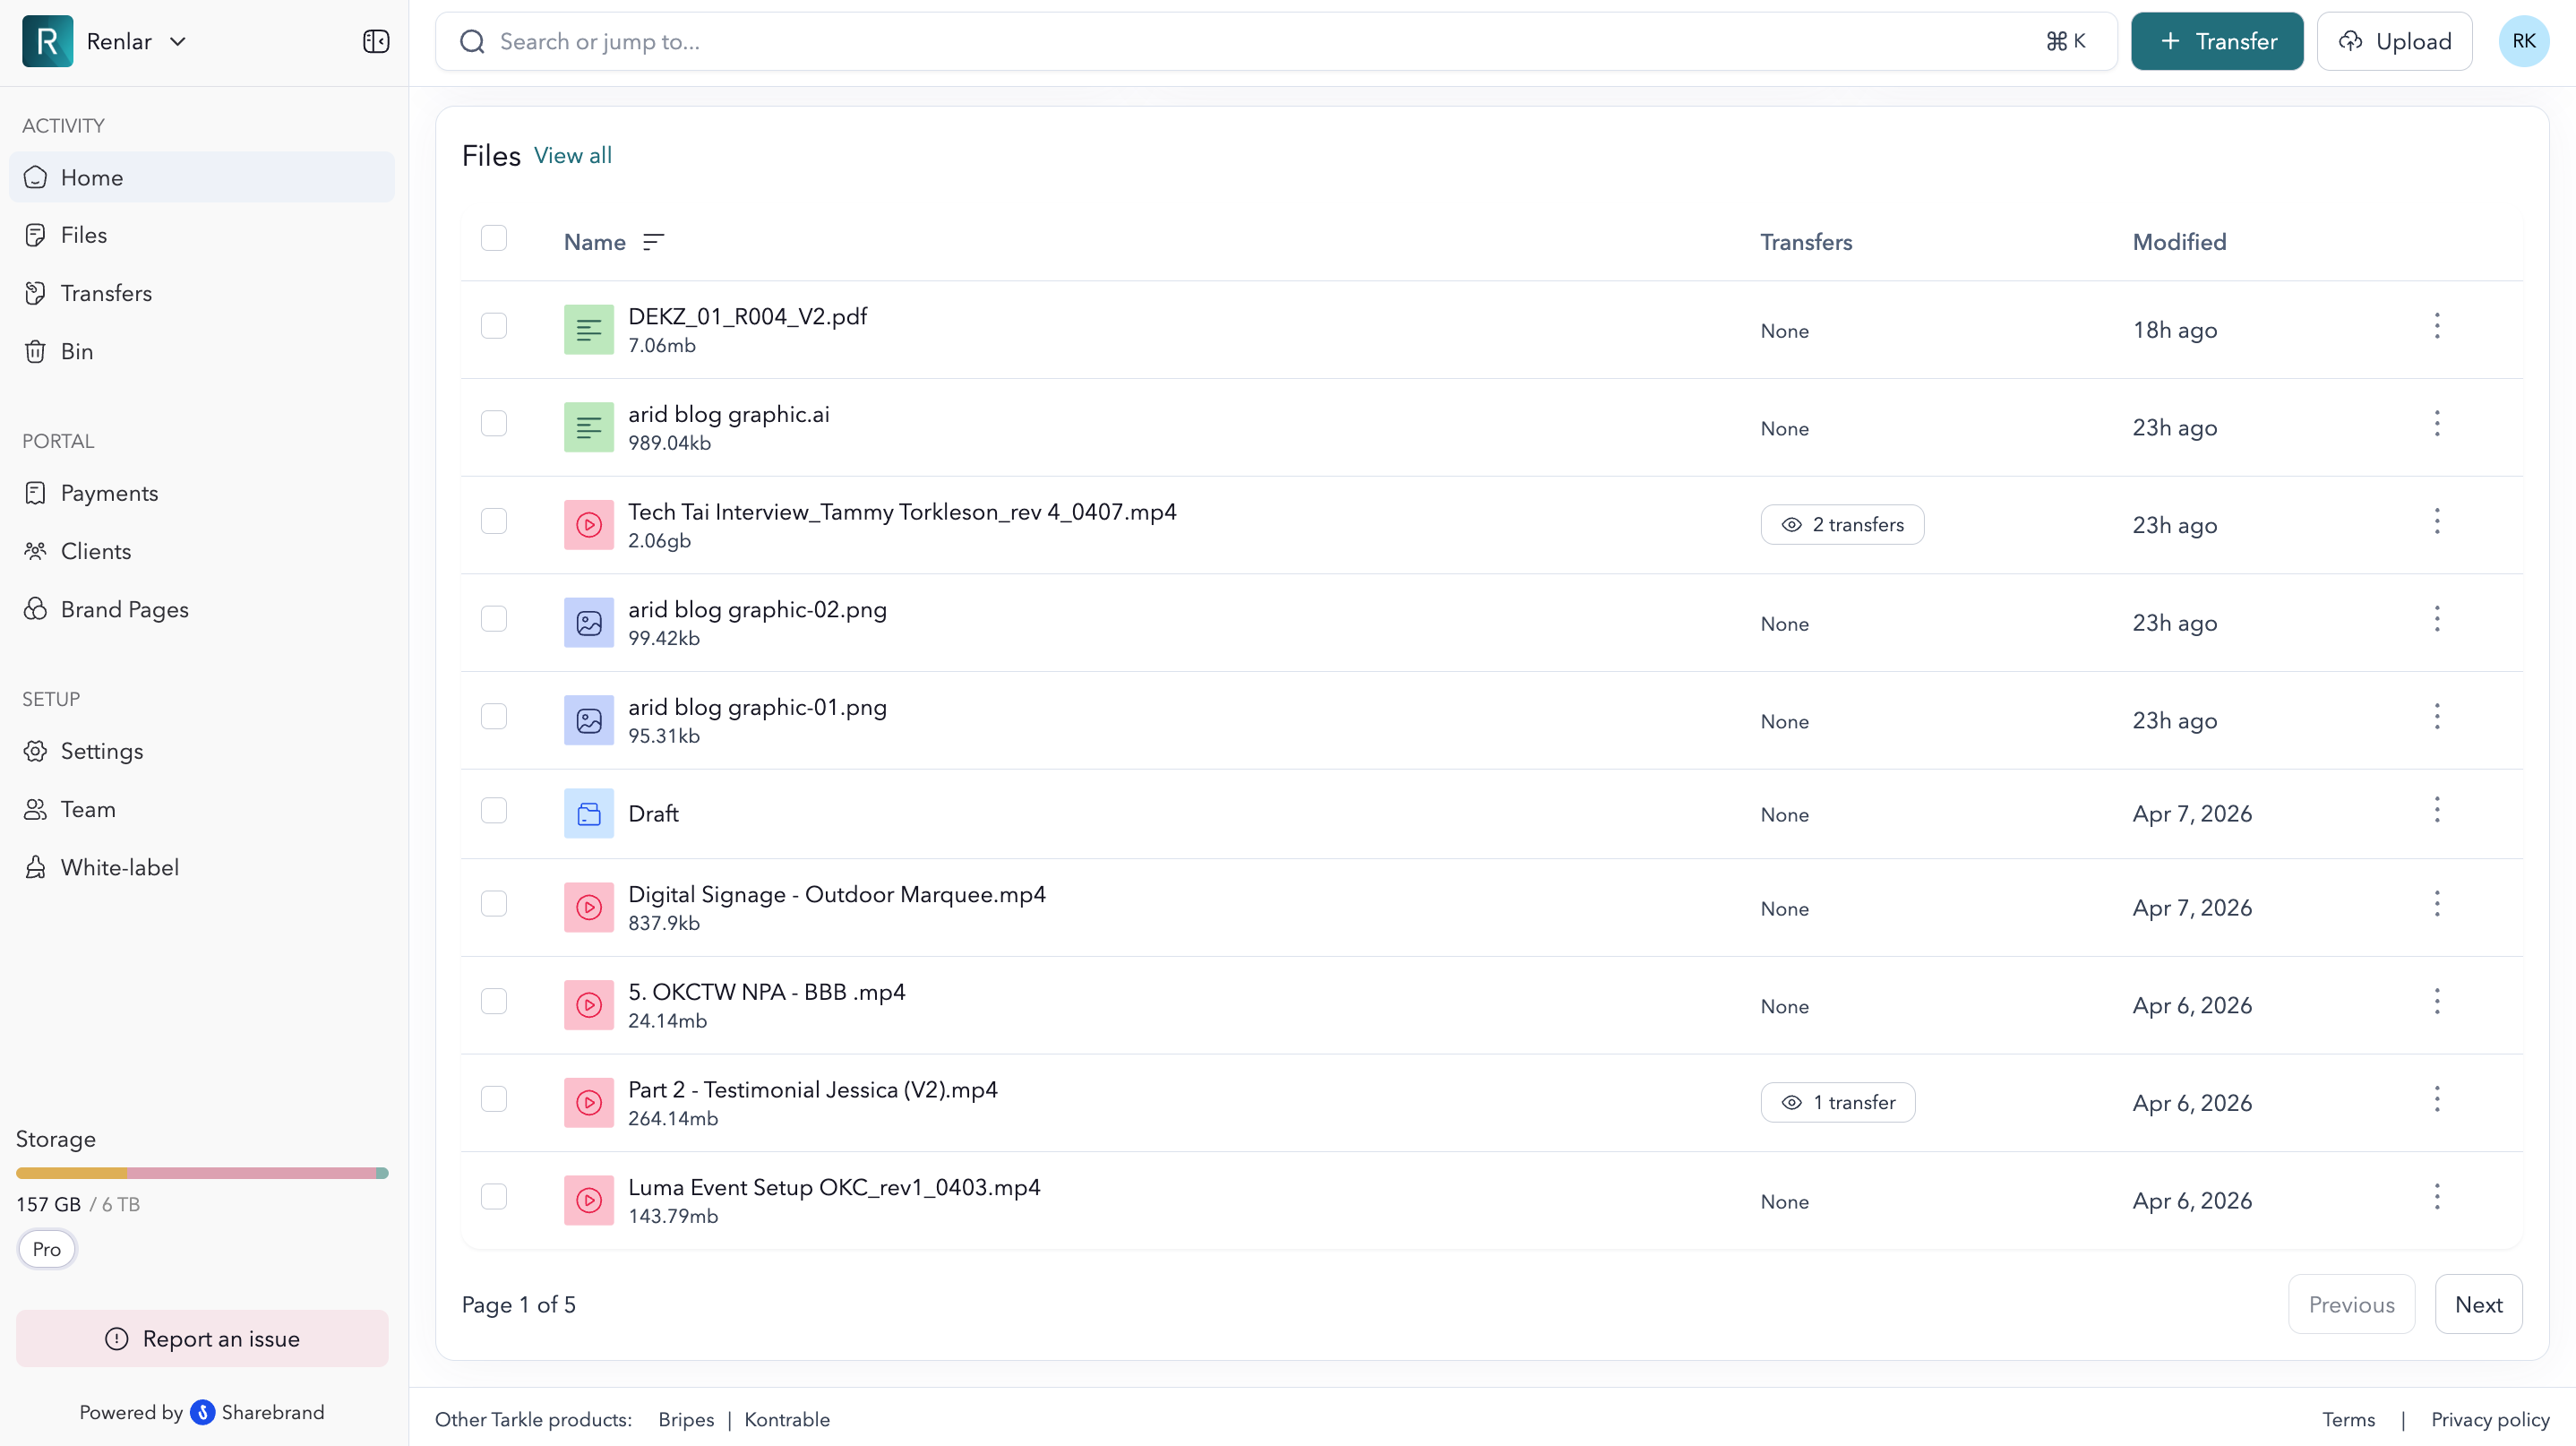Open the Transfers section in sidebar
Screen dimensions: 2576x1446
(x=105, y=292)
